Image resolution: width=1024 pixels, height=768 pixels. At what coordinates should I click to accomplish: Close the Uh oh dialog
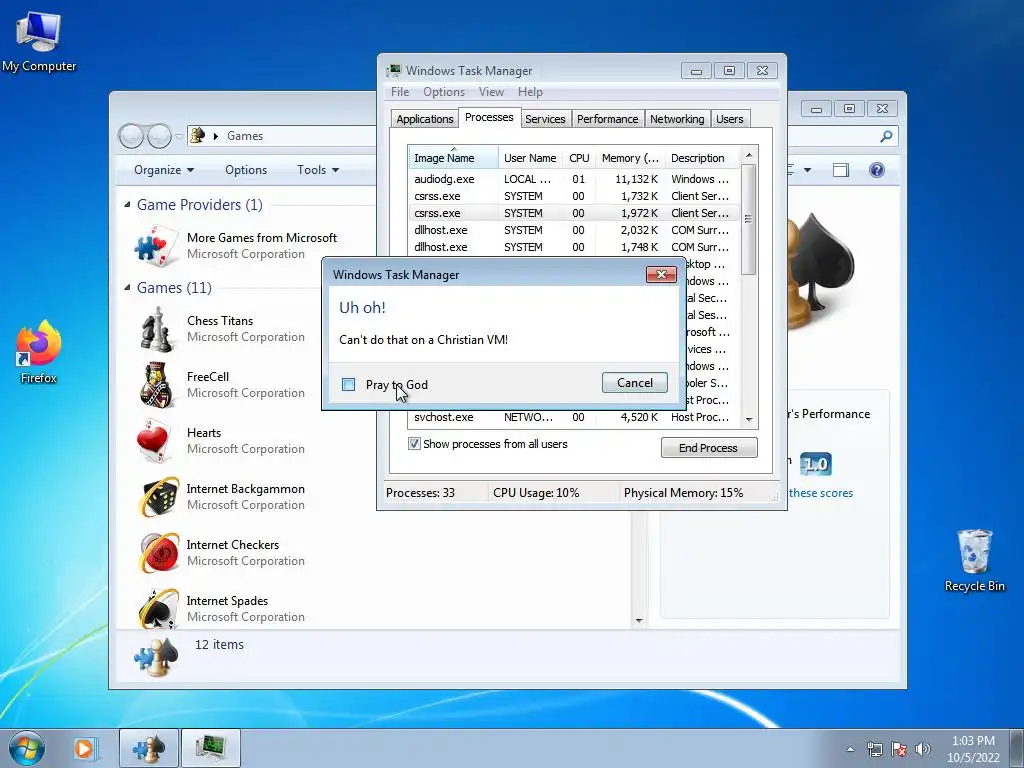(x=661, y=274)
